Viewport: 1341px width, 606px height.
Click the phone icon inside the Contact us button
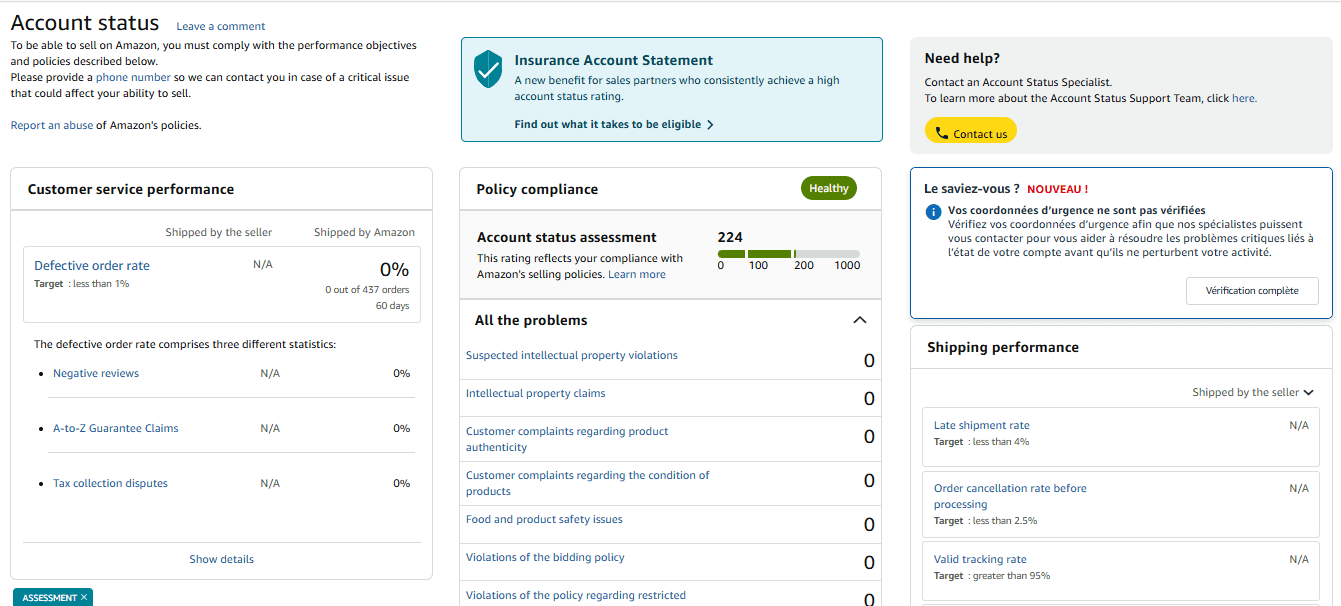click(941, 130)
